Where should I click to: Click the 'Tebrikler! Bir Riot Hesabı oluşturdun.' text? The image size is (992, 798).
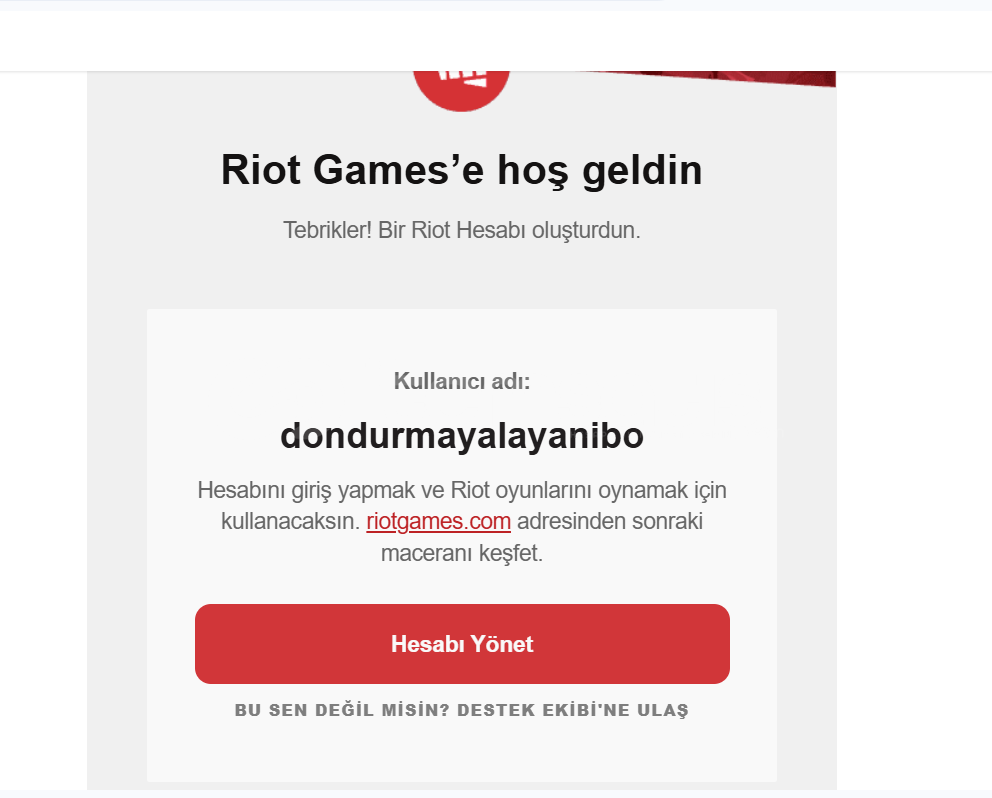click(x=462, y=230)
